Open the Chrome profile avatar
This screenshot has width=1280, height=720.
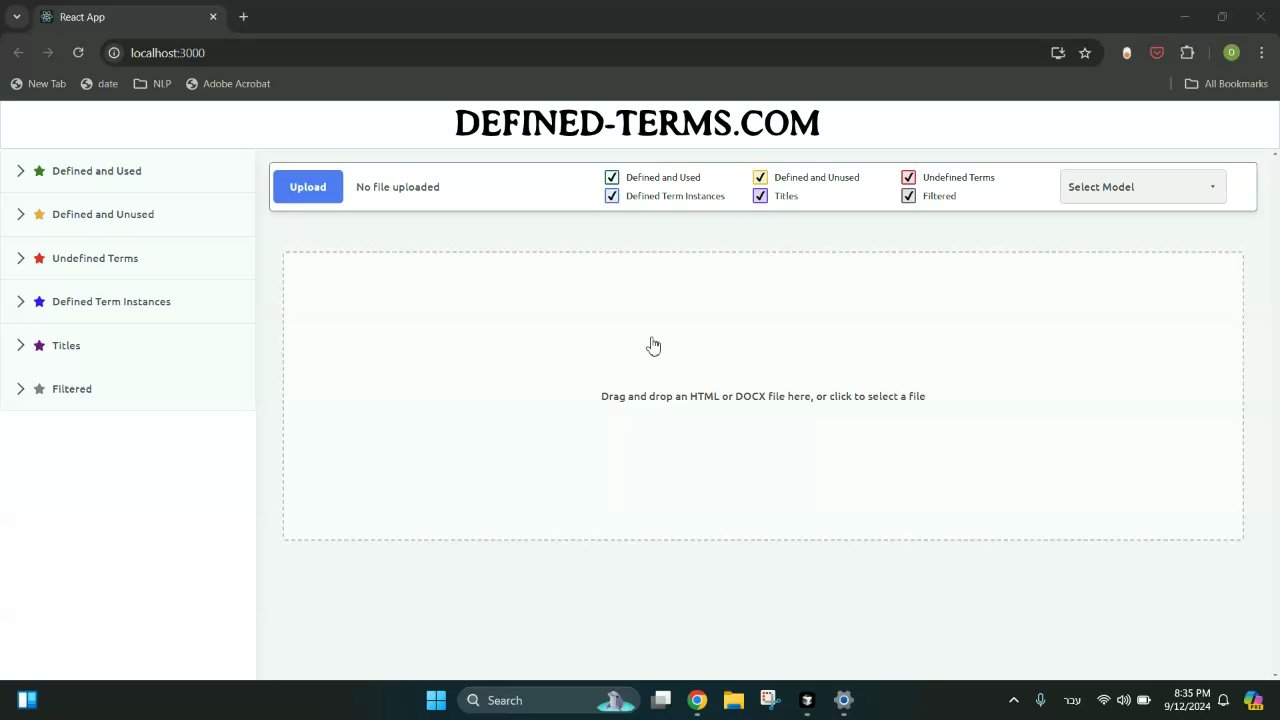pos(1231,53)
